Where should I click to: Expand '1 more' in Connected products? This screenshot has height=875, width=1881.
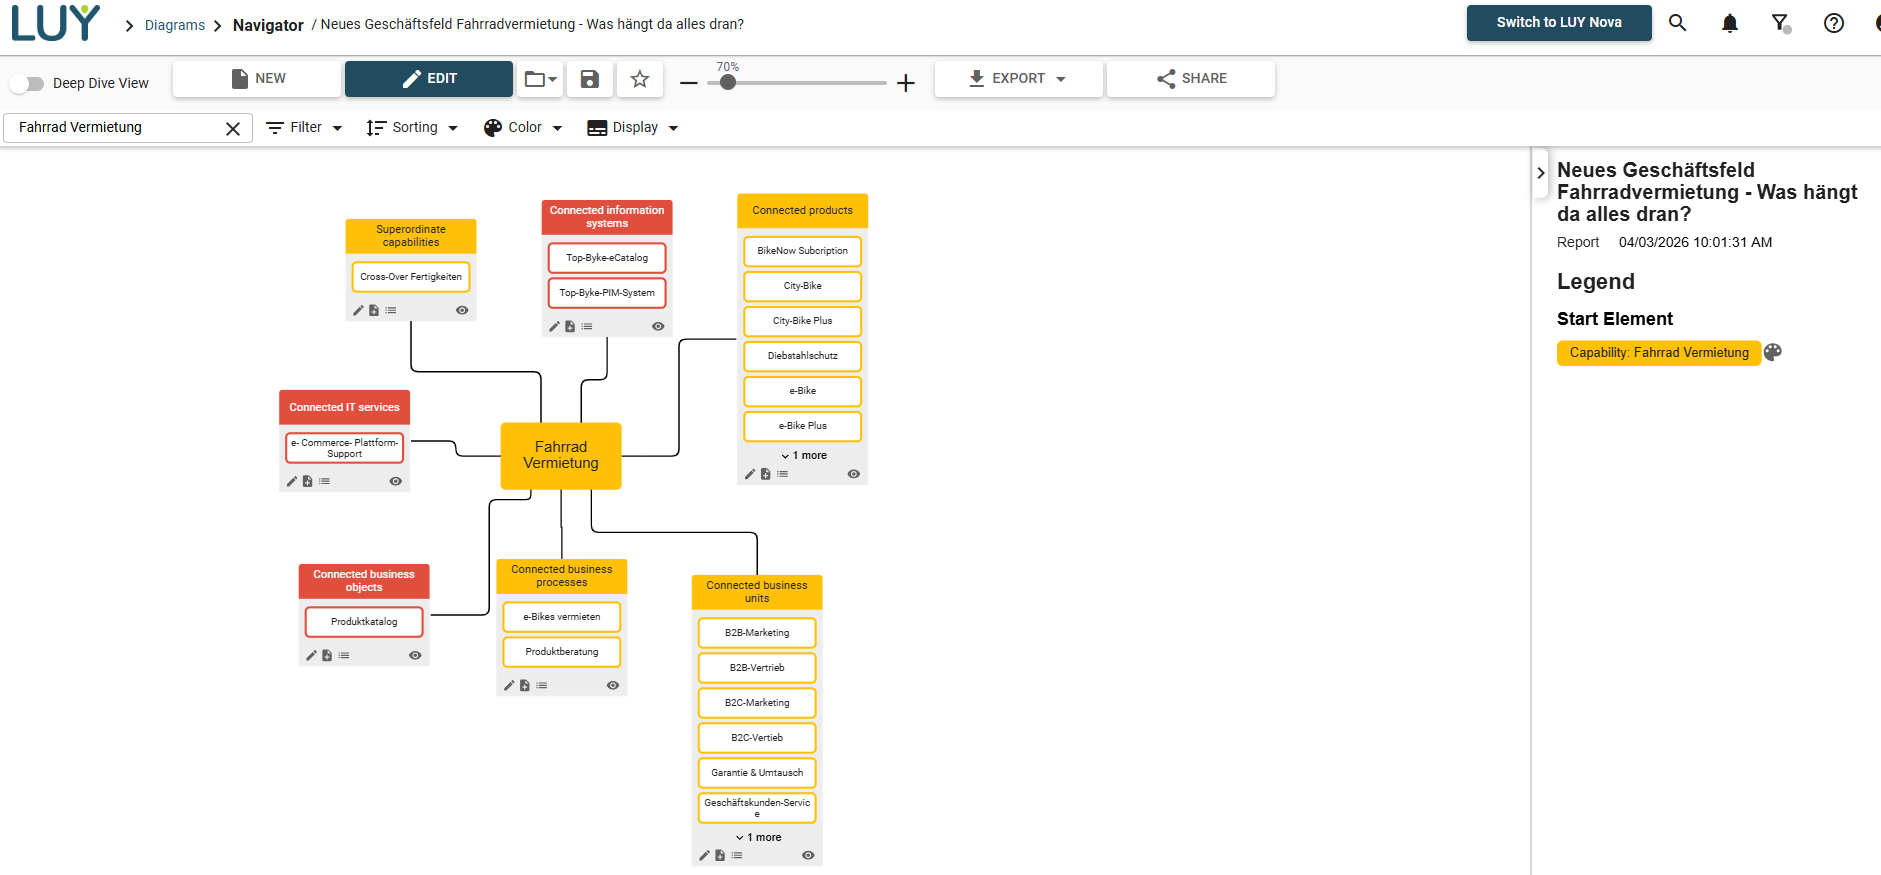pyautogui.click(x=803, y=455)
